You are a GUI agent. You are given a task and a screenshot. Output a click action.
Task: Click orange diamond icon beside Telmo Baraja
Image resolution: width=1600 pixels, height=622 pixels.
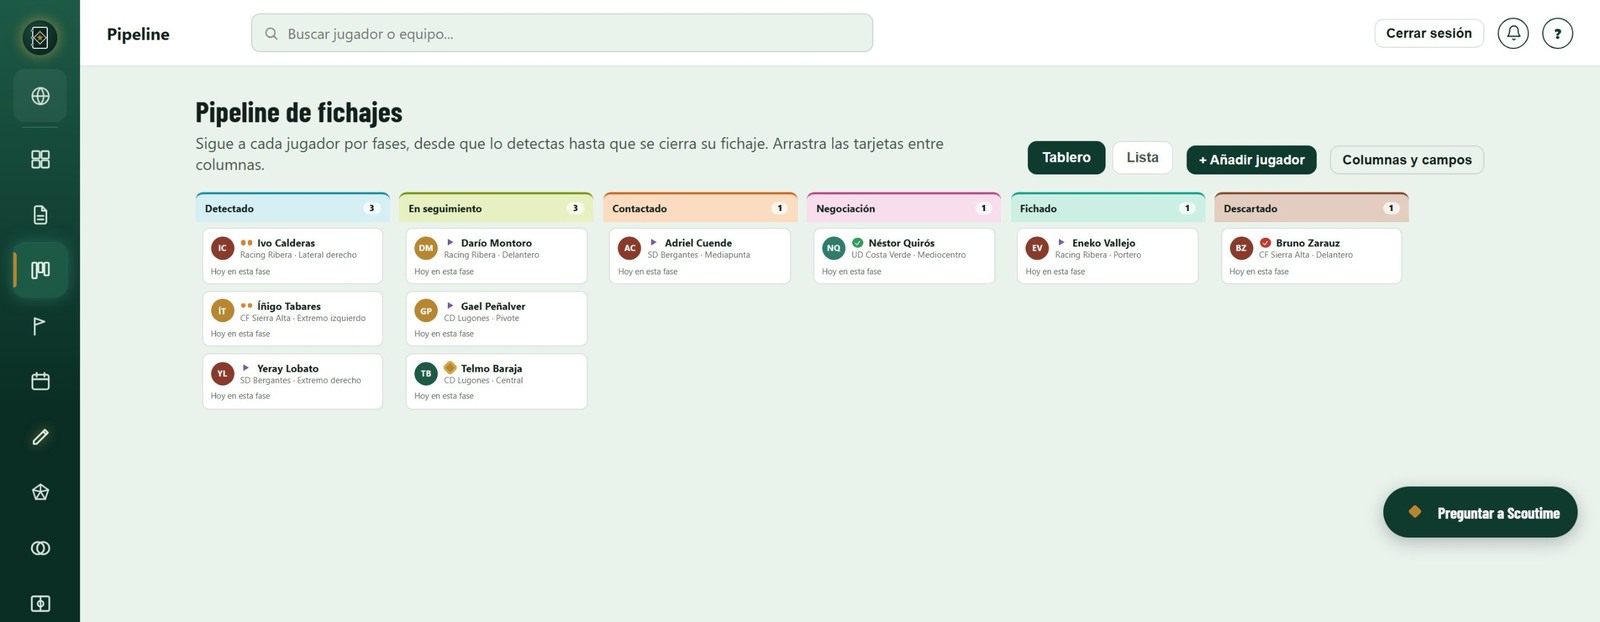point(450,368)
